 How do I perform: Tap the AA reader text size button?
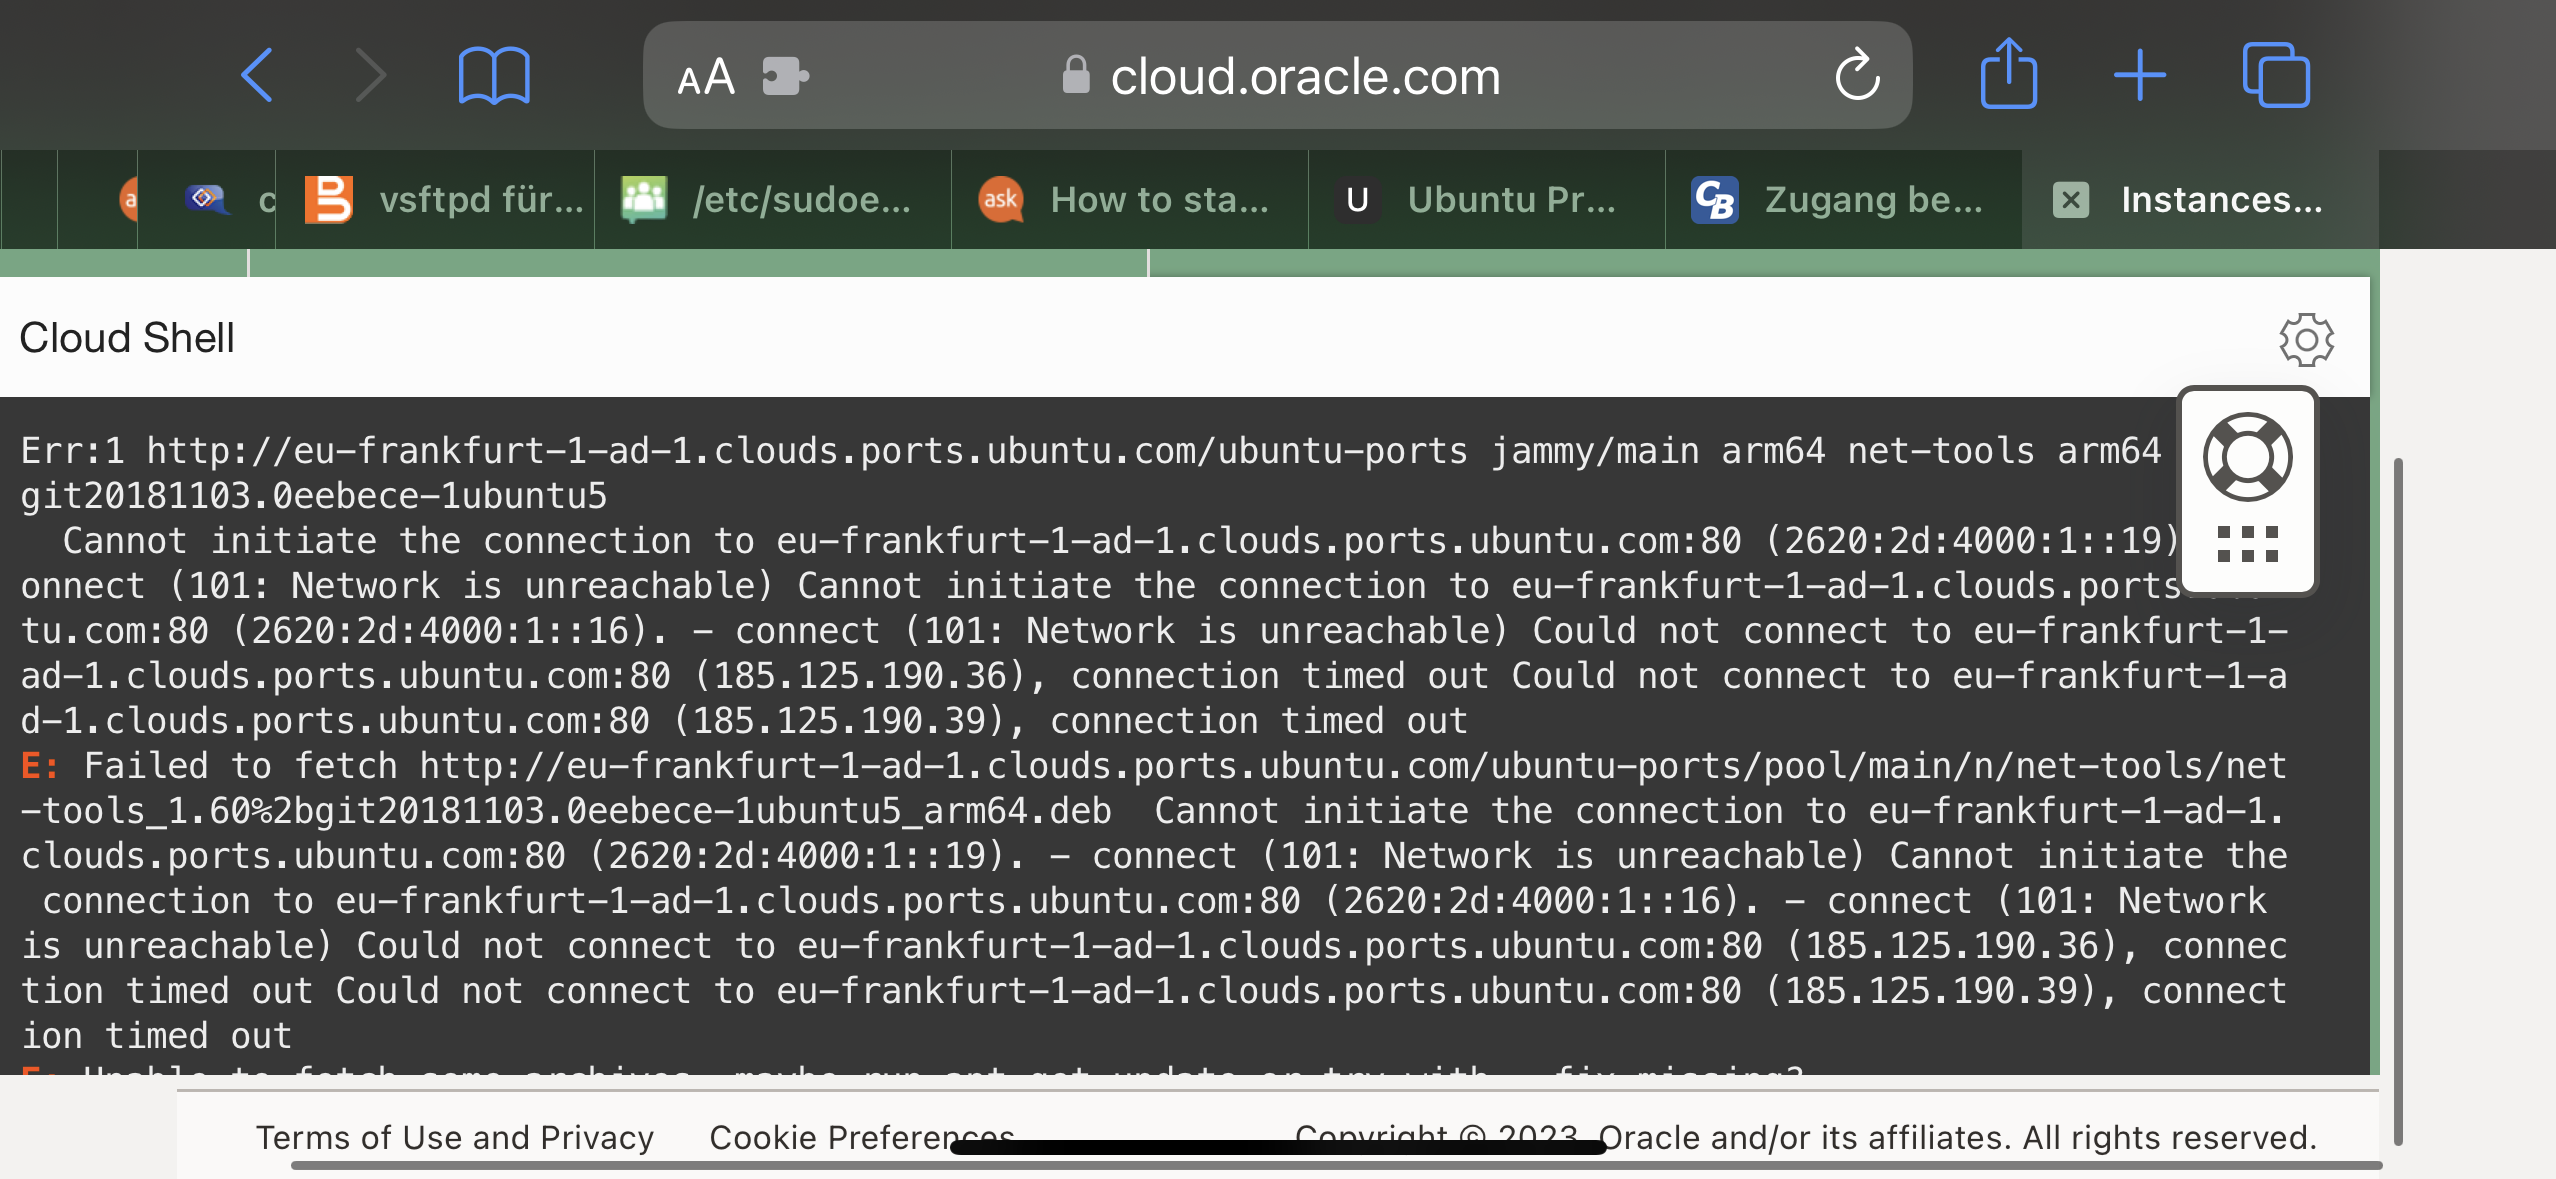[706, 77]
